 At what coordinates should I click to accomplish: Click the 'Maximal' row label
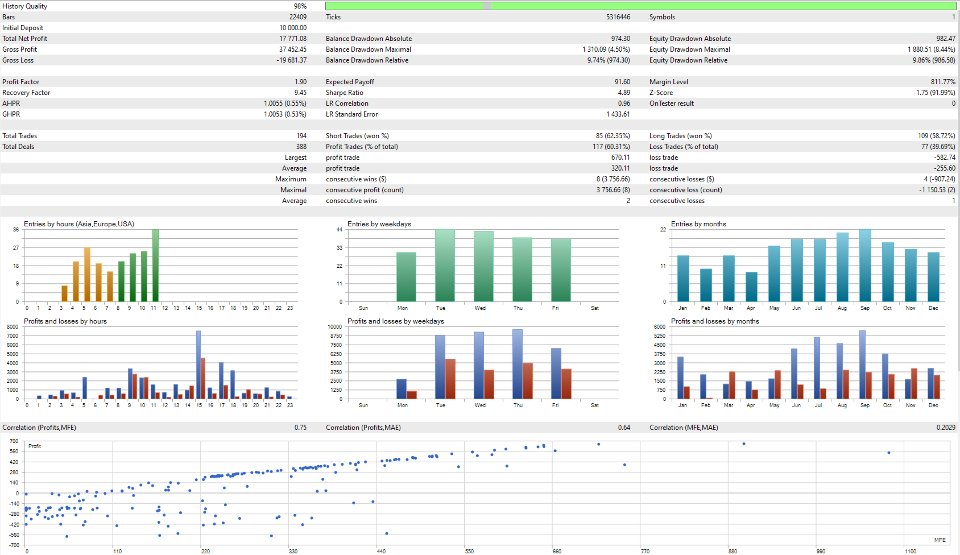tap(293, 190)
